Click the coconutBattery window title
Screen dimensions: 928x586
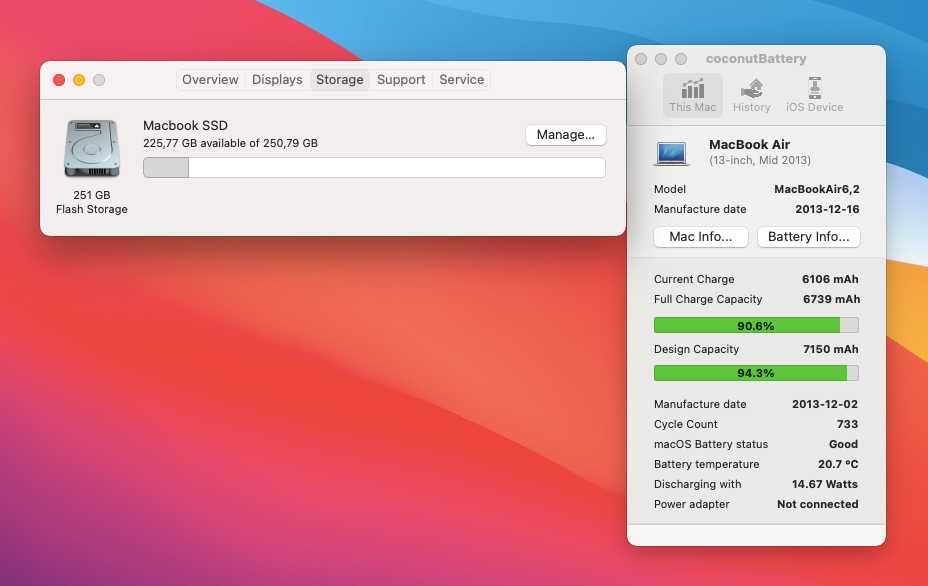point(756,59)
